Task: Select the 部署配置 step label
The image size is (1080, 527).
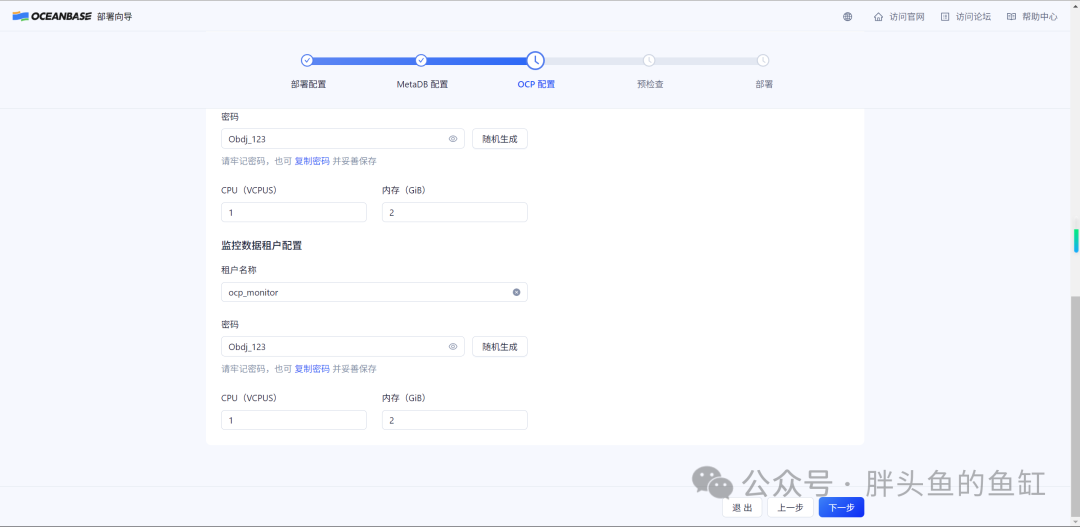Action: coord(308,85)
